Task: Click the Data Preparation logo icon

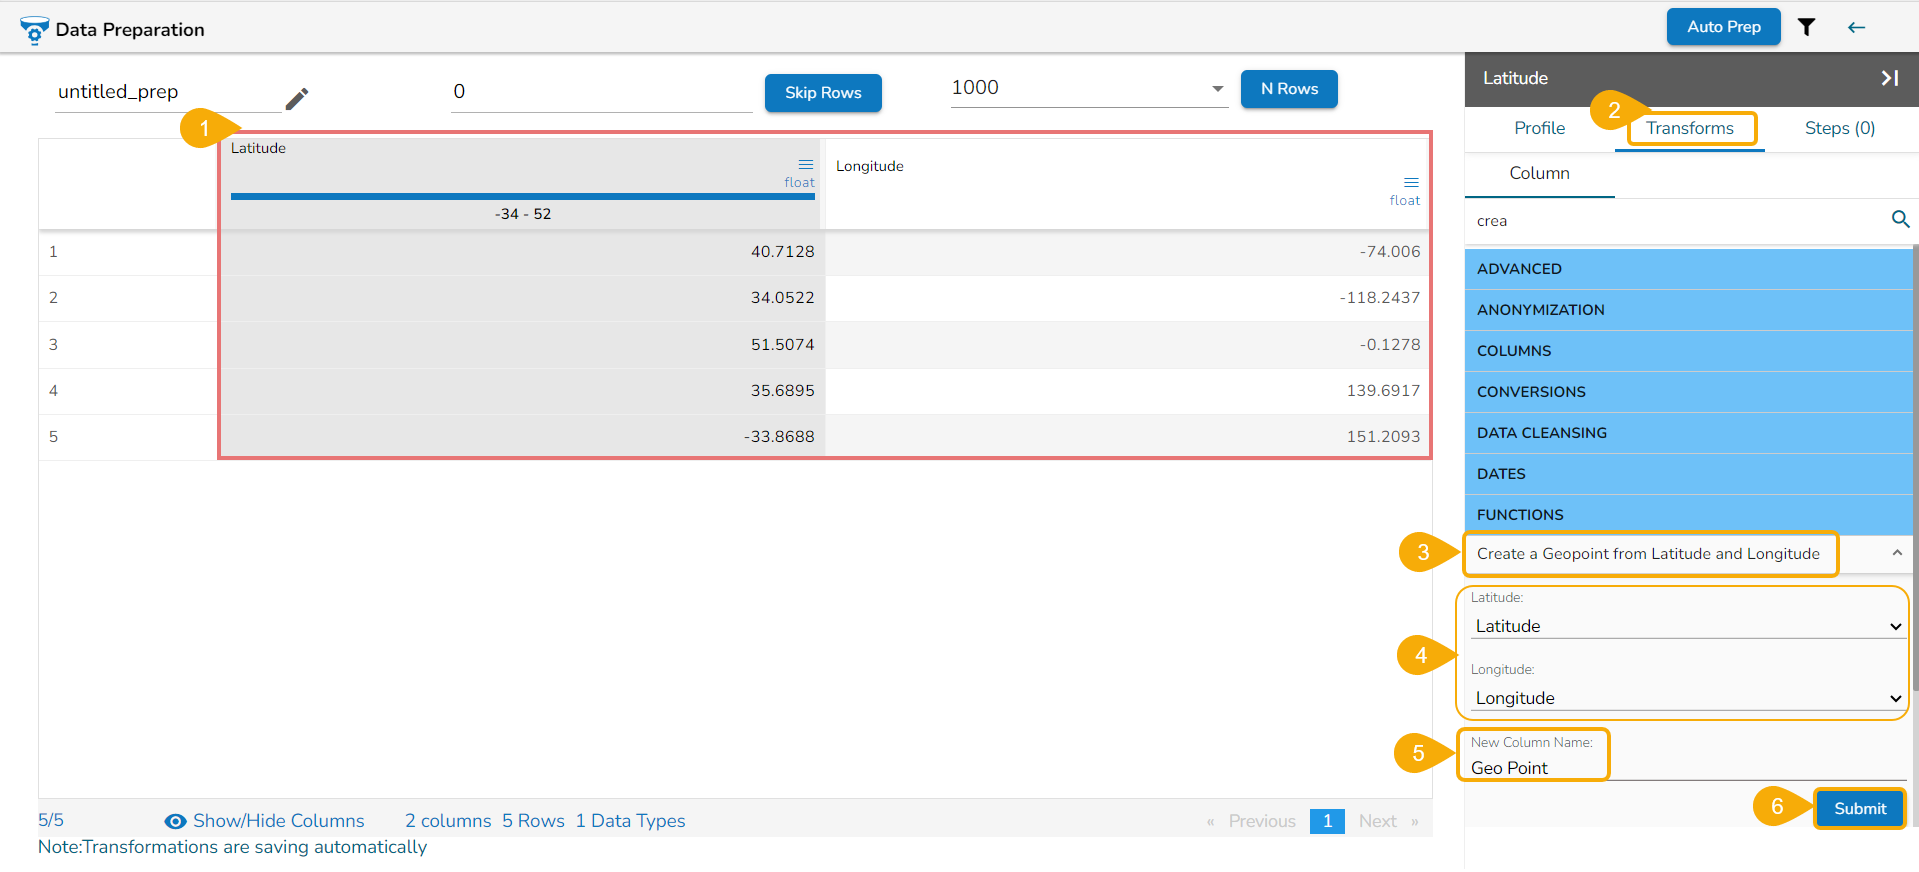Action: (x=34, y=30)
